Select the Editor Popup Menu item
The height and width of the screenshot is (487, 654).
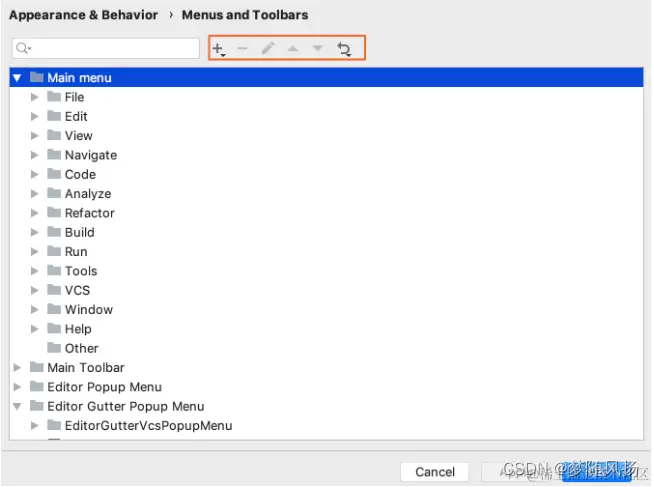click(104, 387)
